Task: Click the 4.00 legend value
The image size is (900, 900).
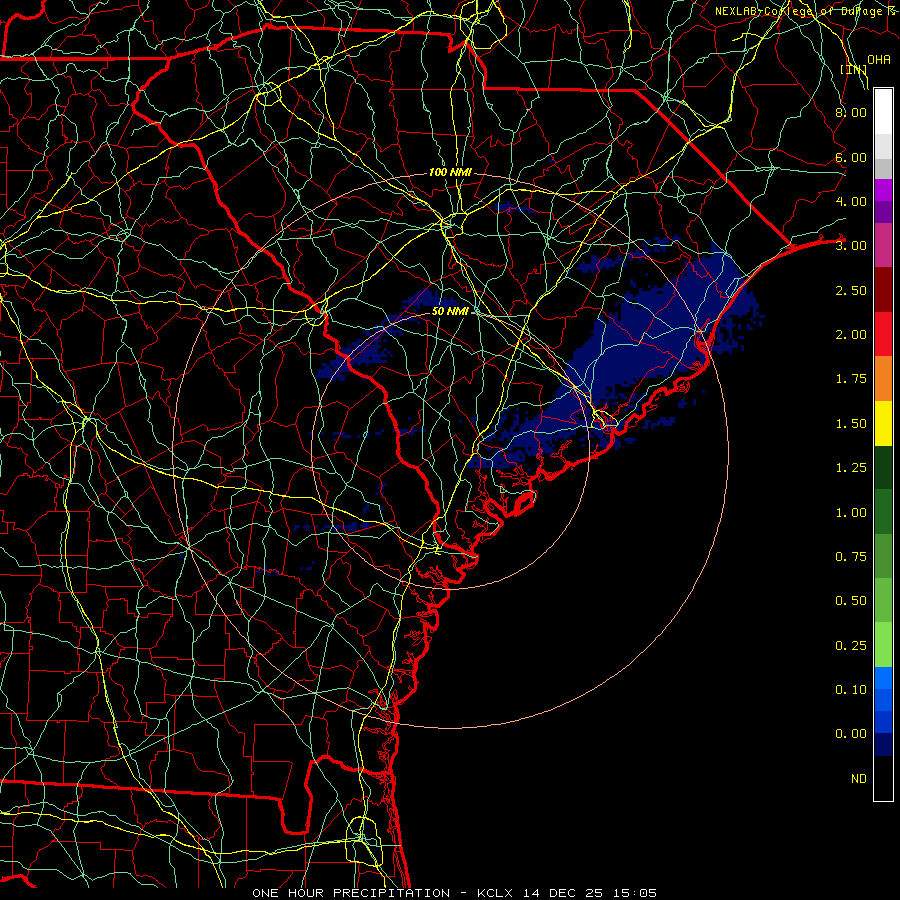Action: click(851, 201)
